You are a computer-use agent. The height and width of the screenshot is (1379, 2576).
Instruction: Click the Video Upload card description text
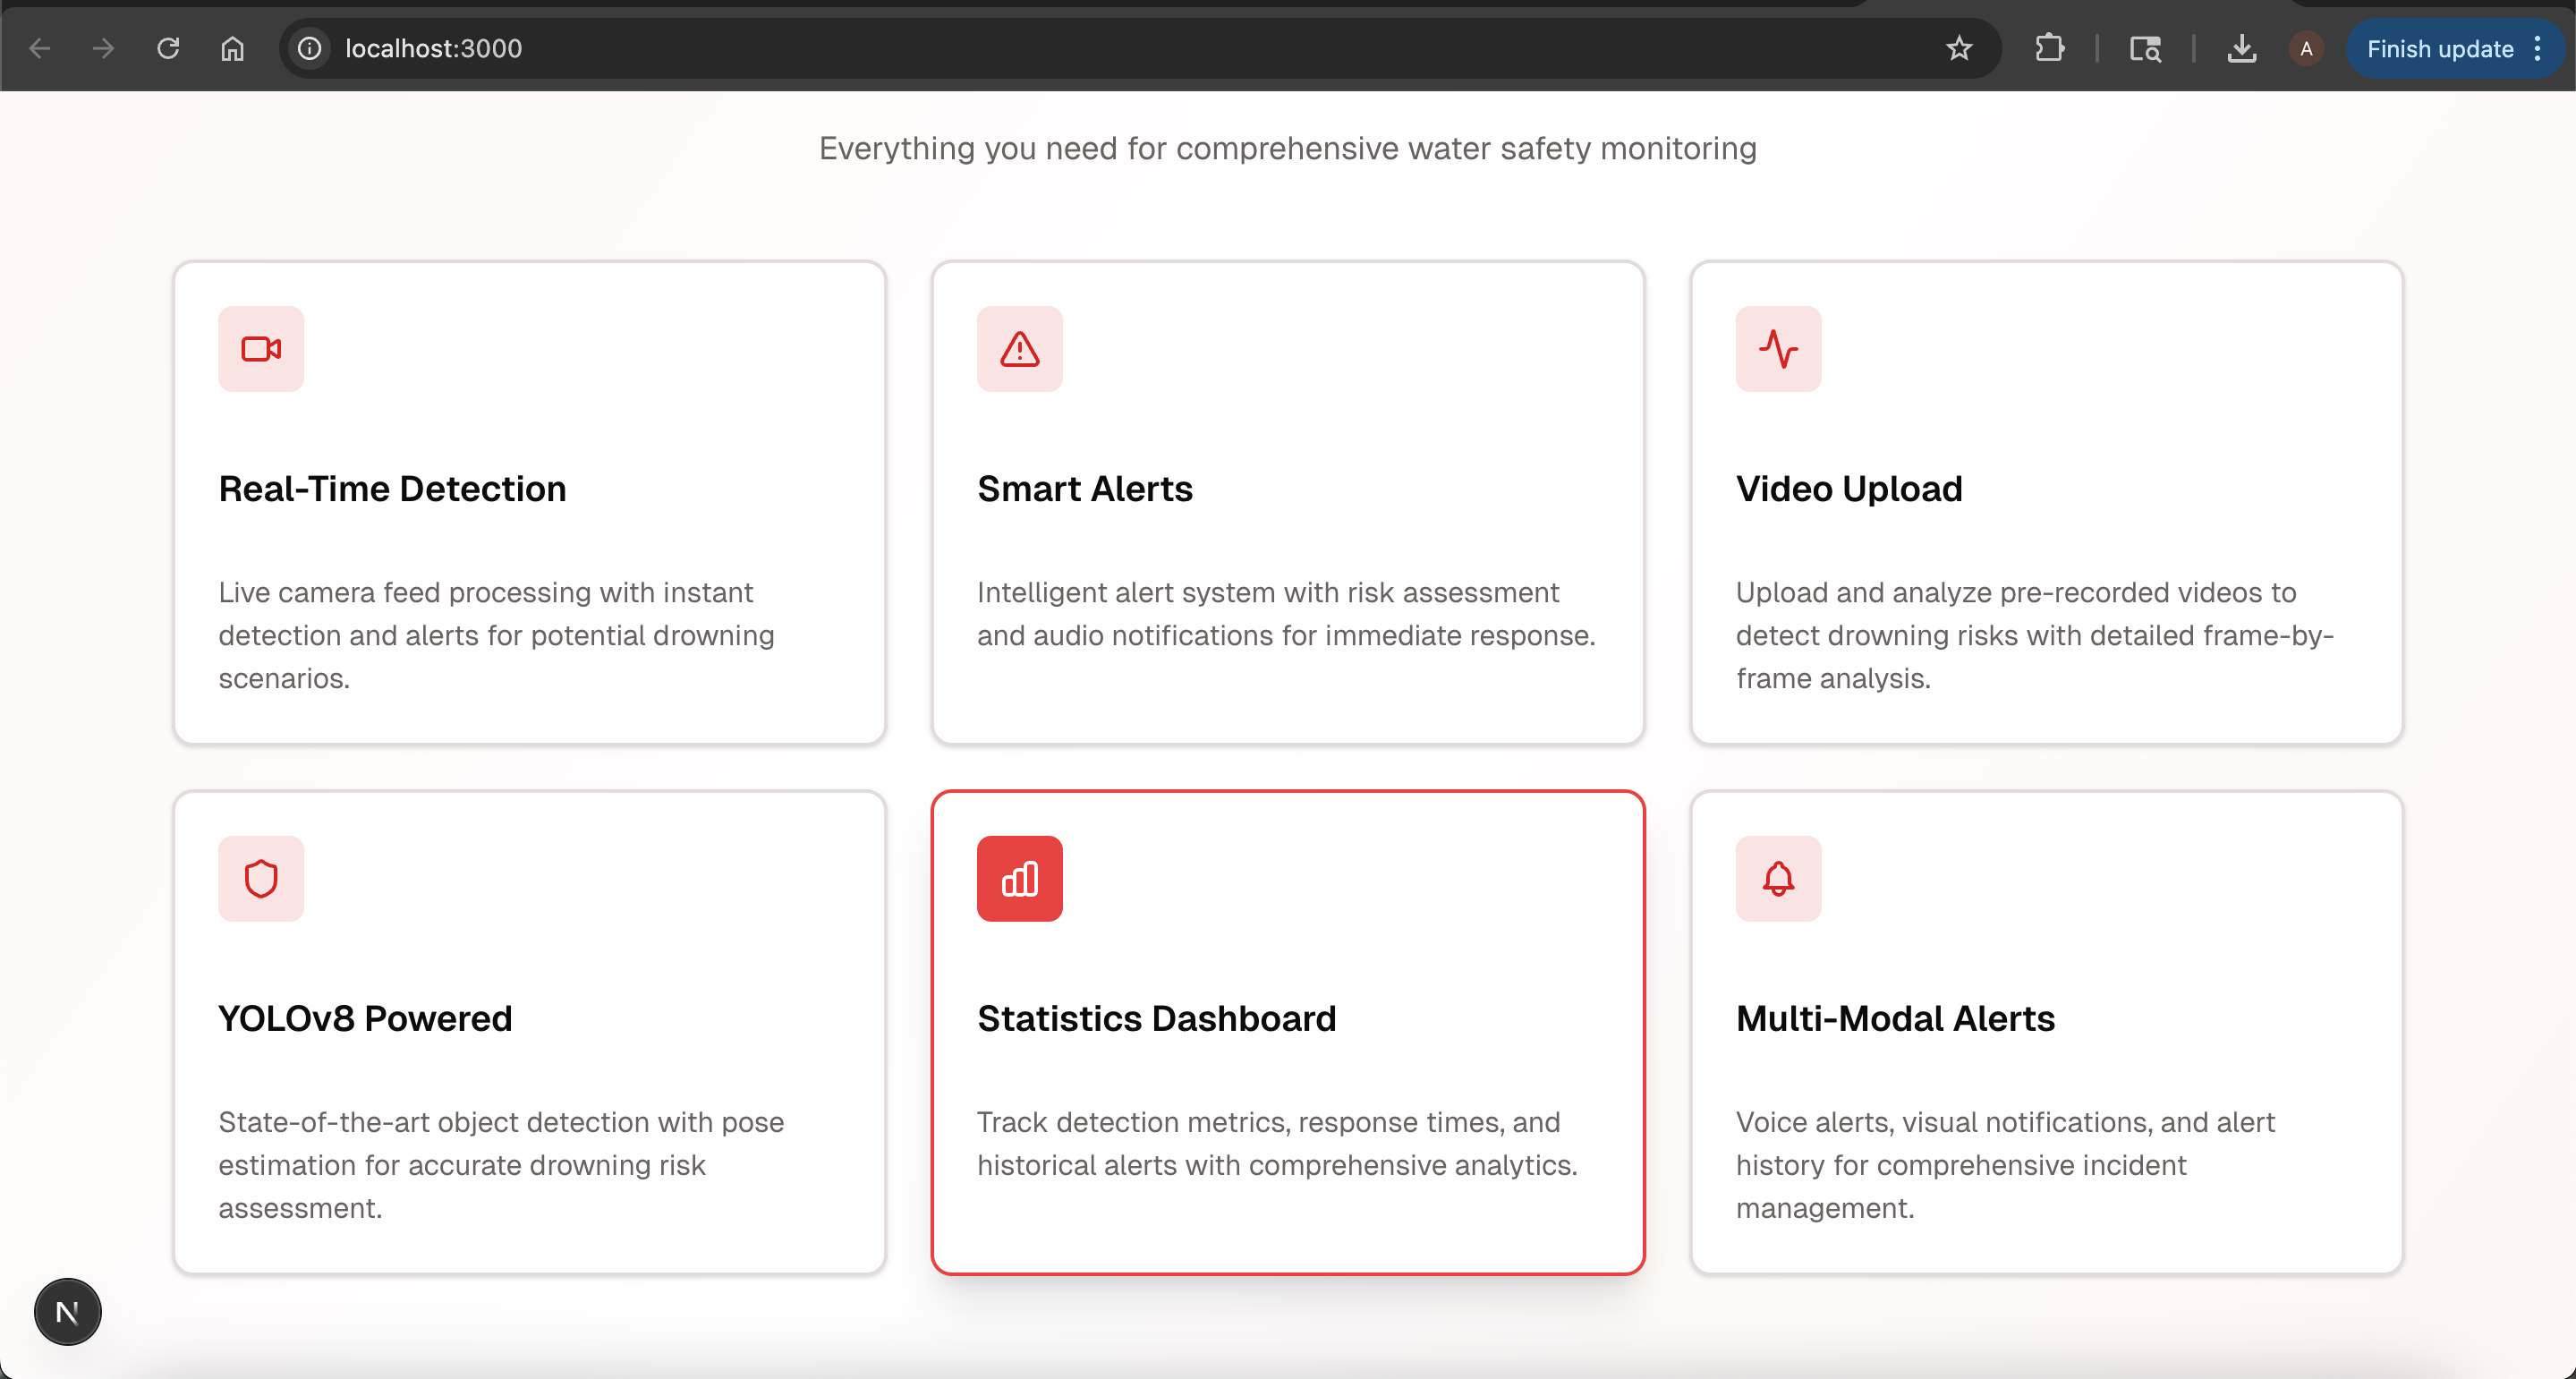[x=2034, y=635]
